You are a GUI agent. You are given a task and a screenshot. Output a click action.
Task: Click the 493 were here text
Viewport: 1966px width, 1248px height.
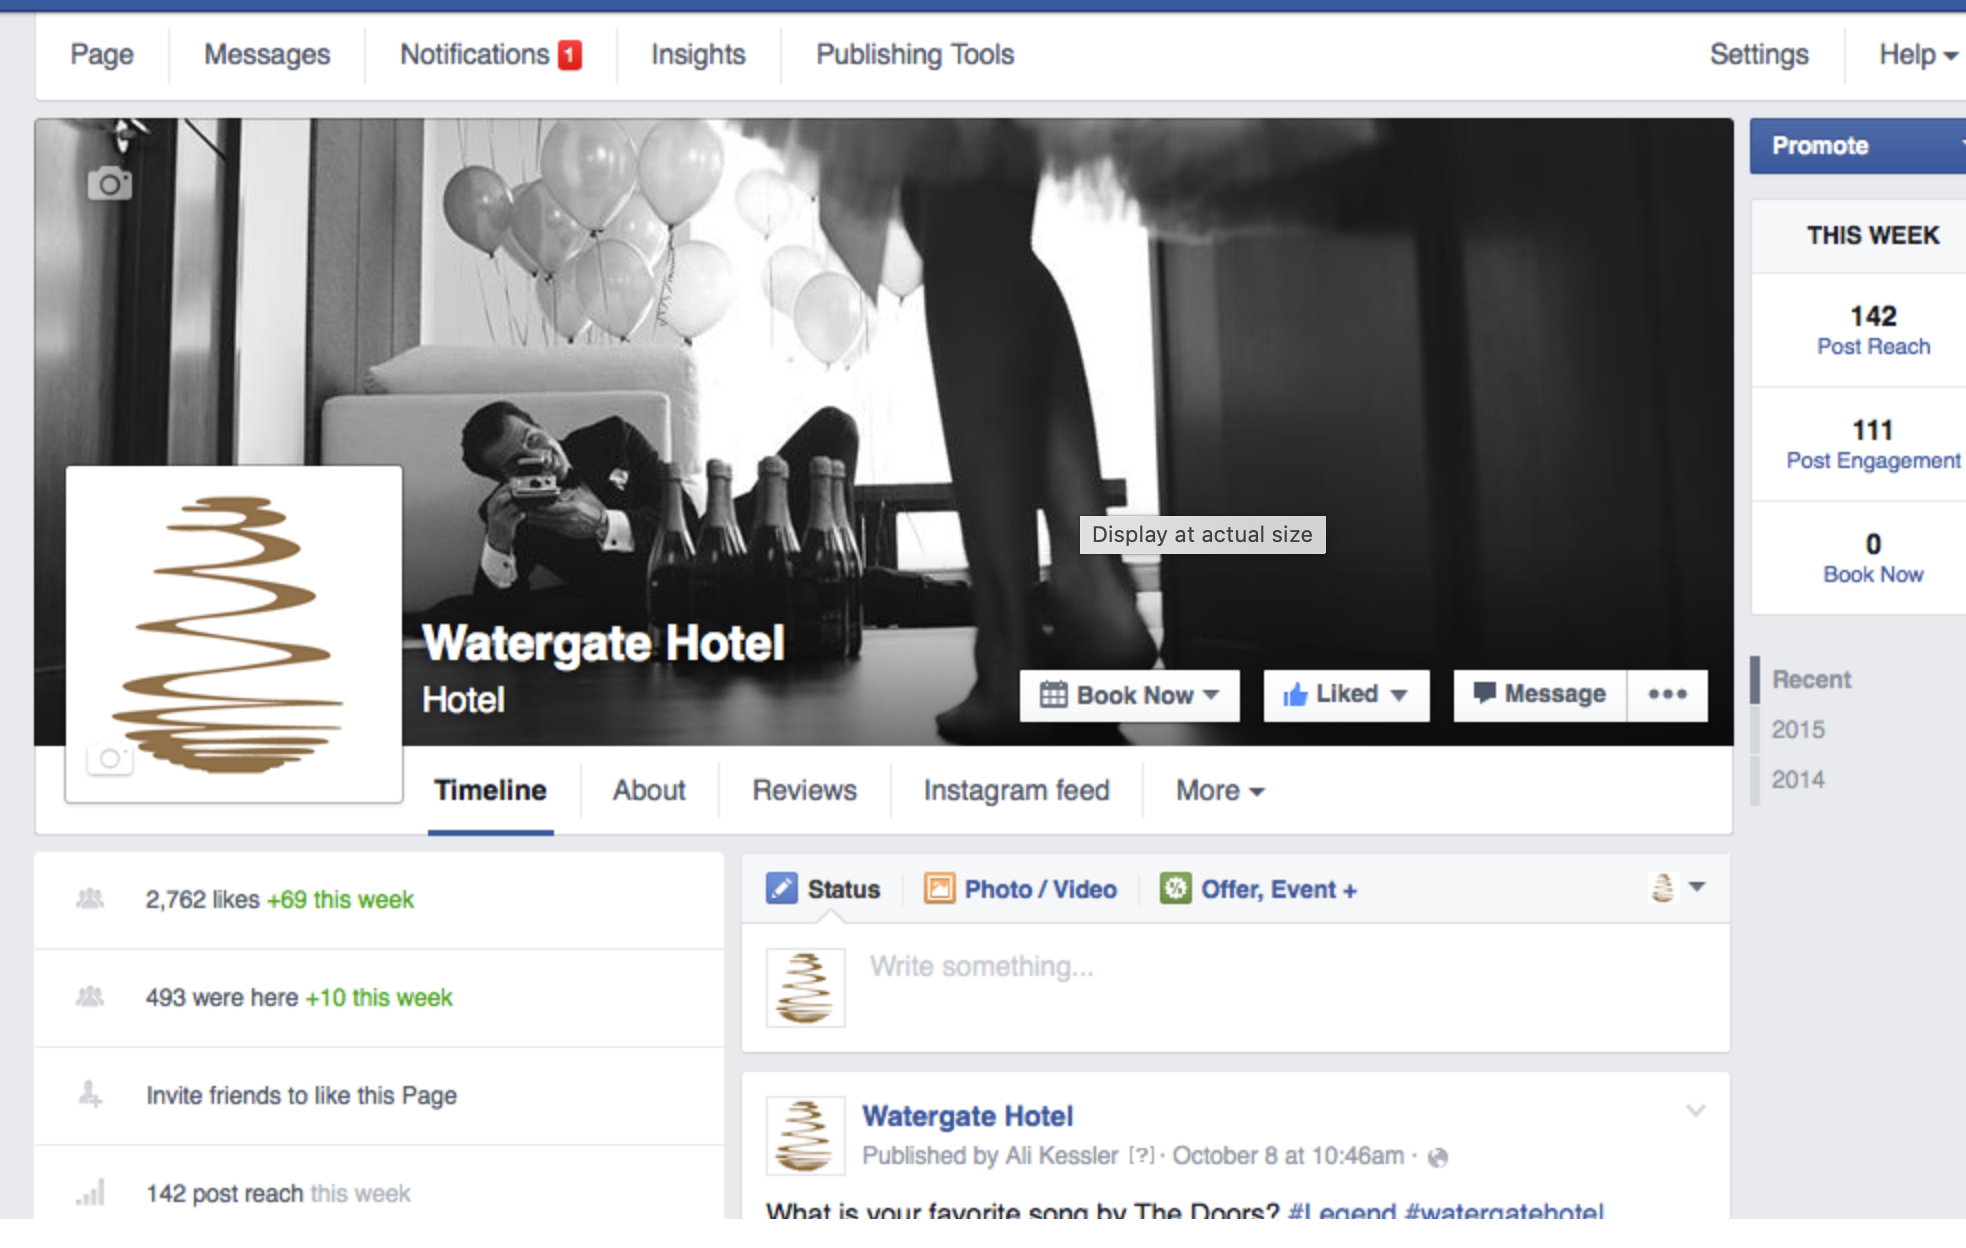click(222, 998)
